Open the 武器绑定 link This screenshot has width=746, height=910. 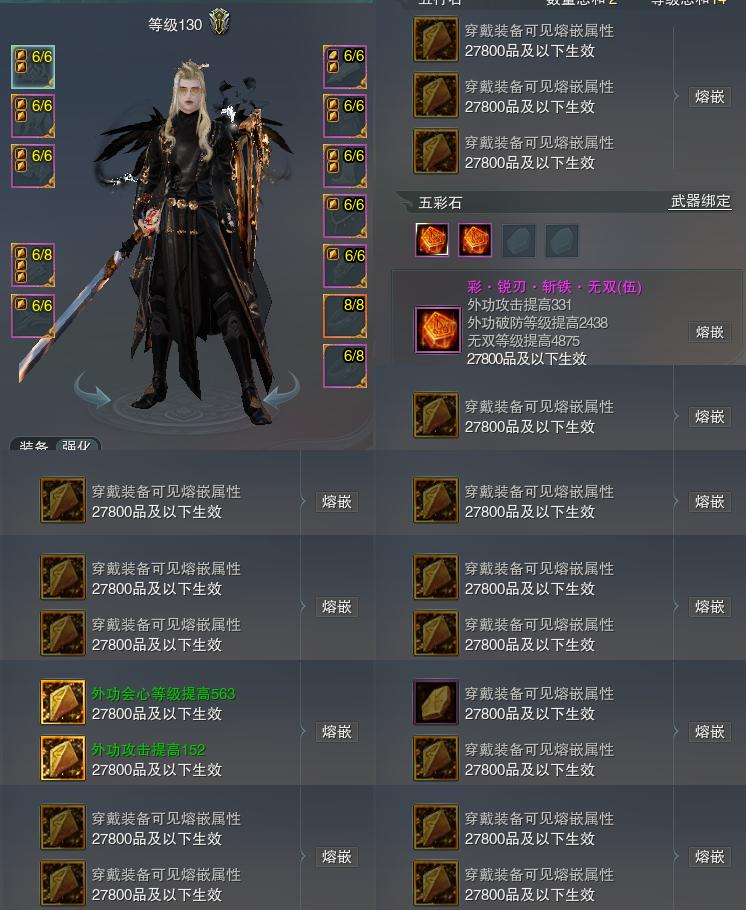[700, 201]
